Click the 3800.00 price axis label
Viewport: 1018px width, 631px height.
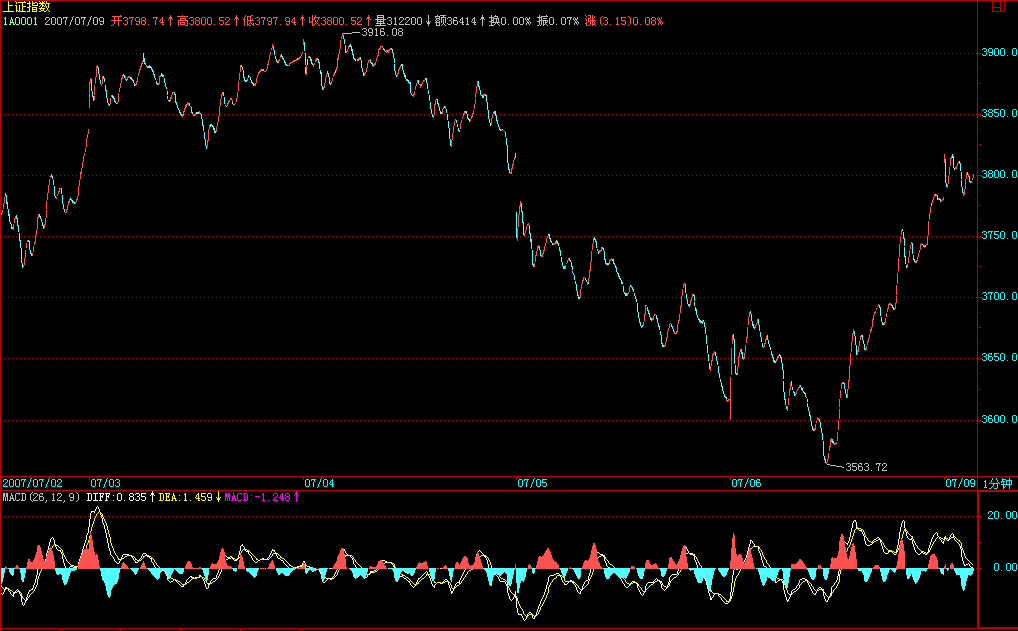click(x=998, y=175)
